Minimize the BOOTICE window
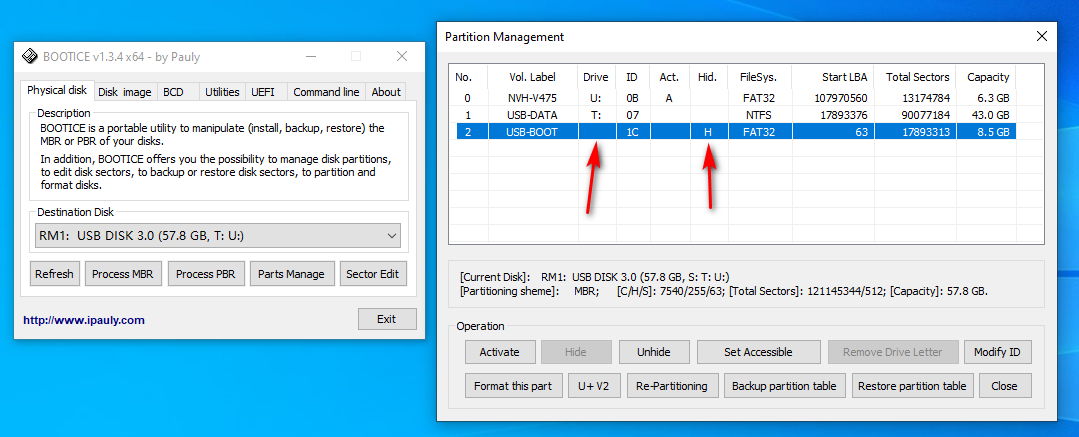The height and width of the screenshot is (437, 1079). click(310, 56)
